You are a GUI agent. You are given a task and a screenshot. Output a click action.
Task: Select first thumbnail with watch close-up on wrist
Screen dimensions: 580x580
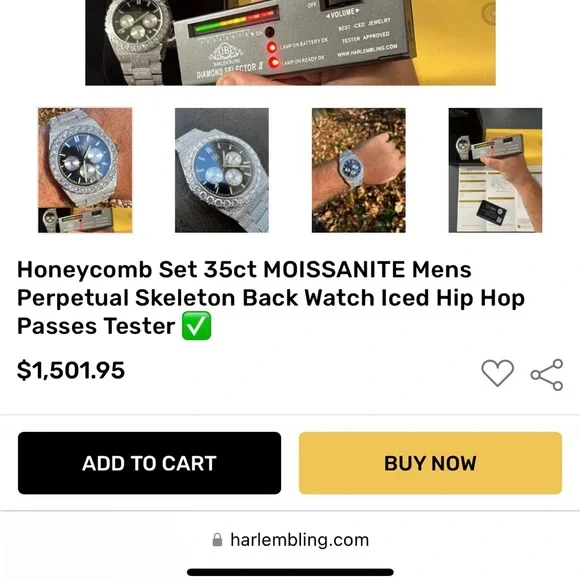(85, 170)
